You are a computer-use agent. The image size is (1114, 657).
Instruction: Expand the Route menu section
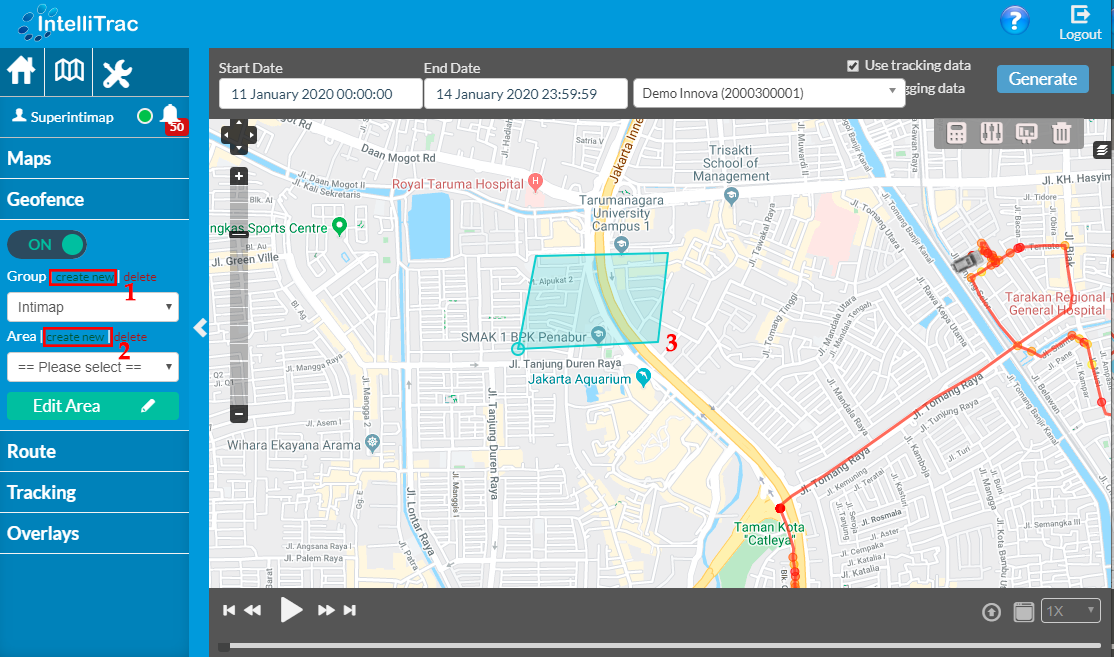coord(32,451)
